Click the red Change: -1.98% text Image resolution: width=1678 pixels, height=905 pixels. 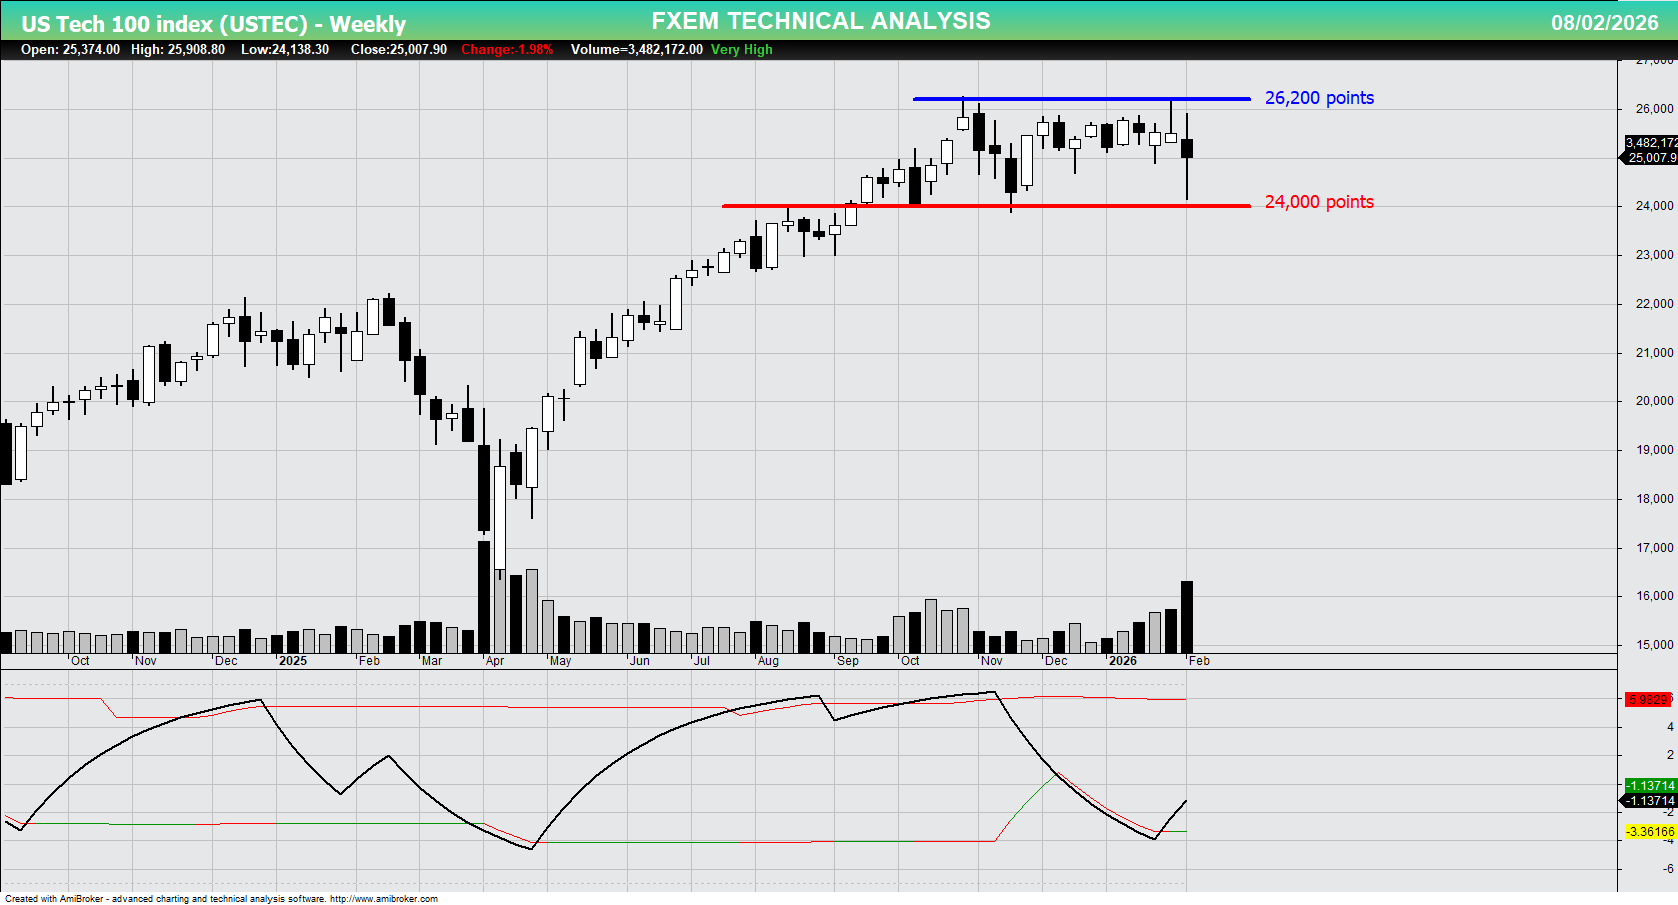pyautogui.click(x=505, y=49)
